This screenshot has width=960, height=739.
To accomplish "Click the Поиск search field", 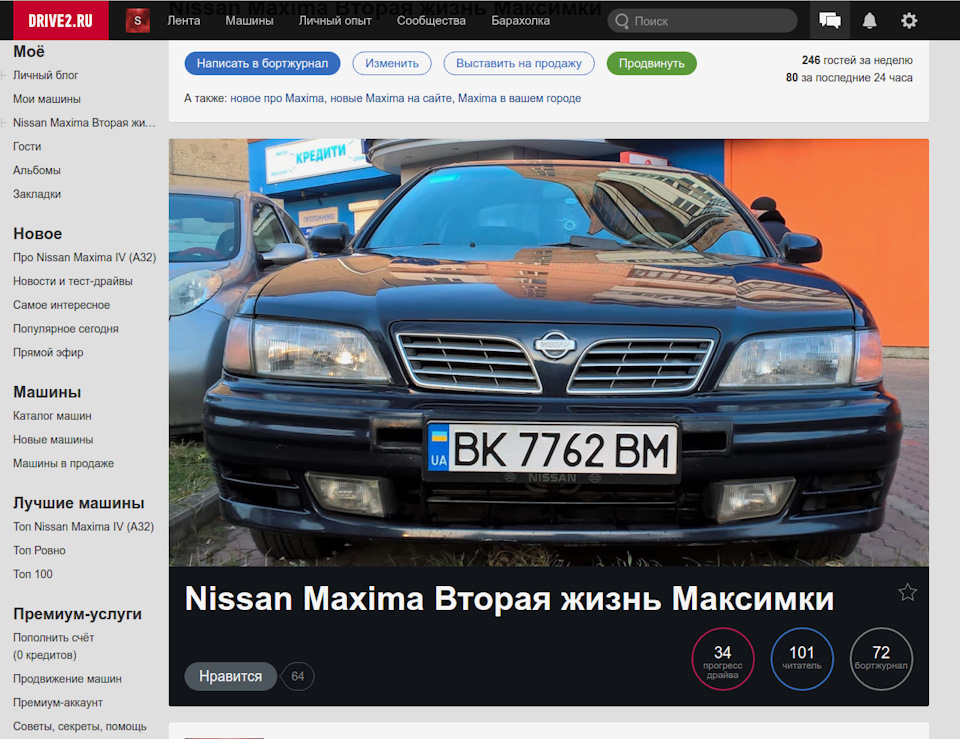I will (x=702, y=21).
